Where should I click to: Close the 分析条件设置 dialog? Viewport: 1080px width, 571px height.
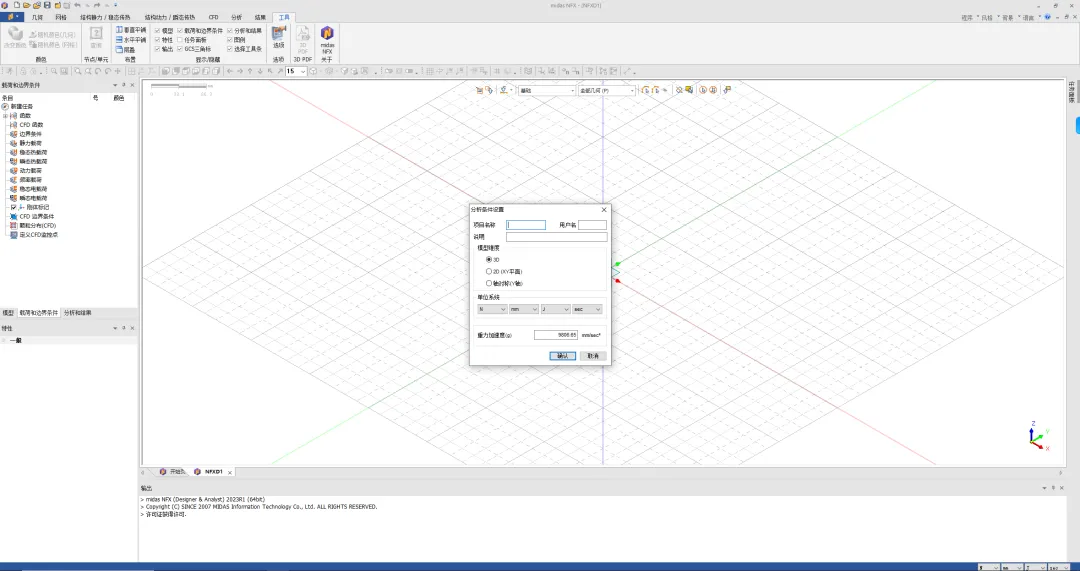point(604,209)
